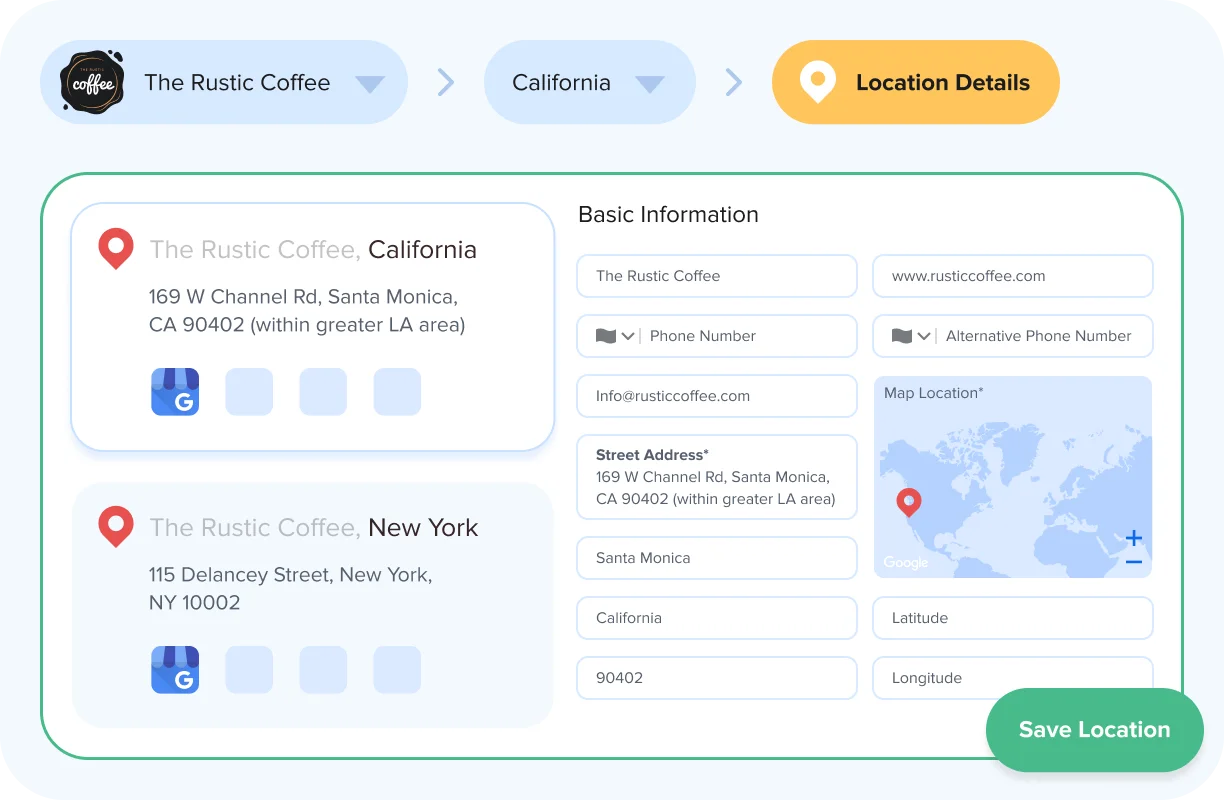Click the Info@rusticcoffee.com email field
This screenshot has height=800, width=1224.
pos(716,396)
